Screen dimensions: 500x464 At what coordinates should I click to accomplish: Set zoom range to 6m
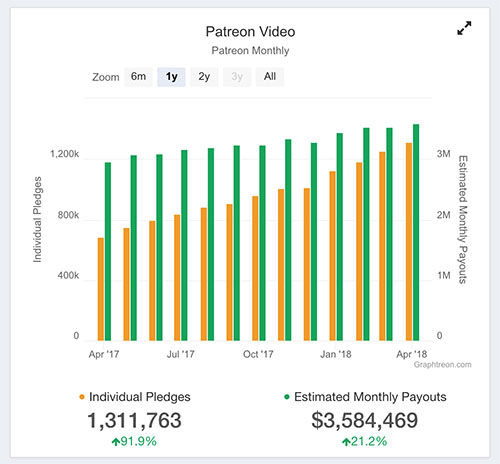[x=138, y=77]
